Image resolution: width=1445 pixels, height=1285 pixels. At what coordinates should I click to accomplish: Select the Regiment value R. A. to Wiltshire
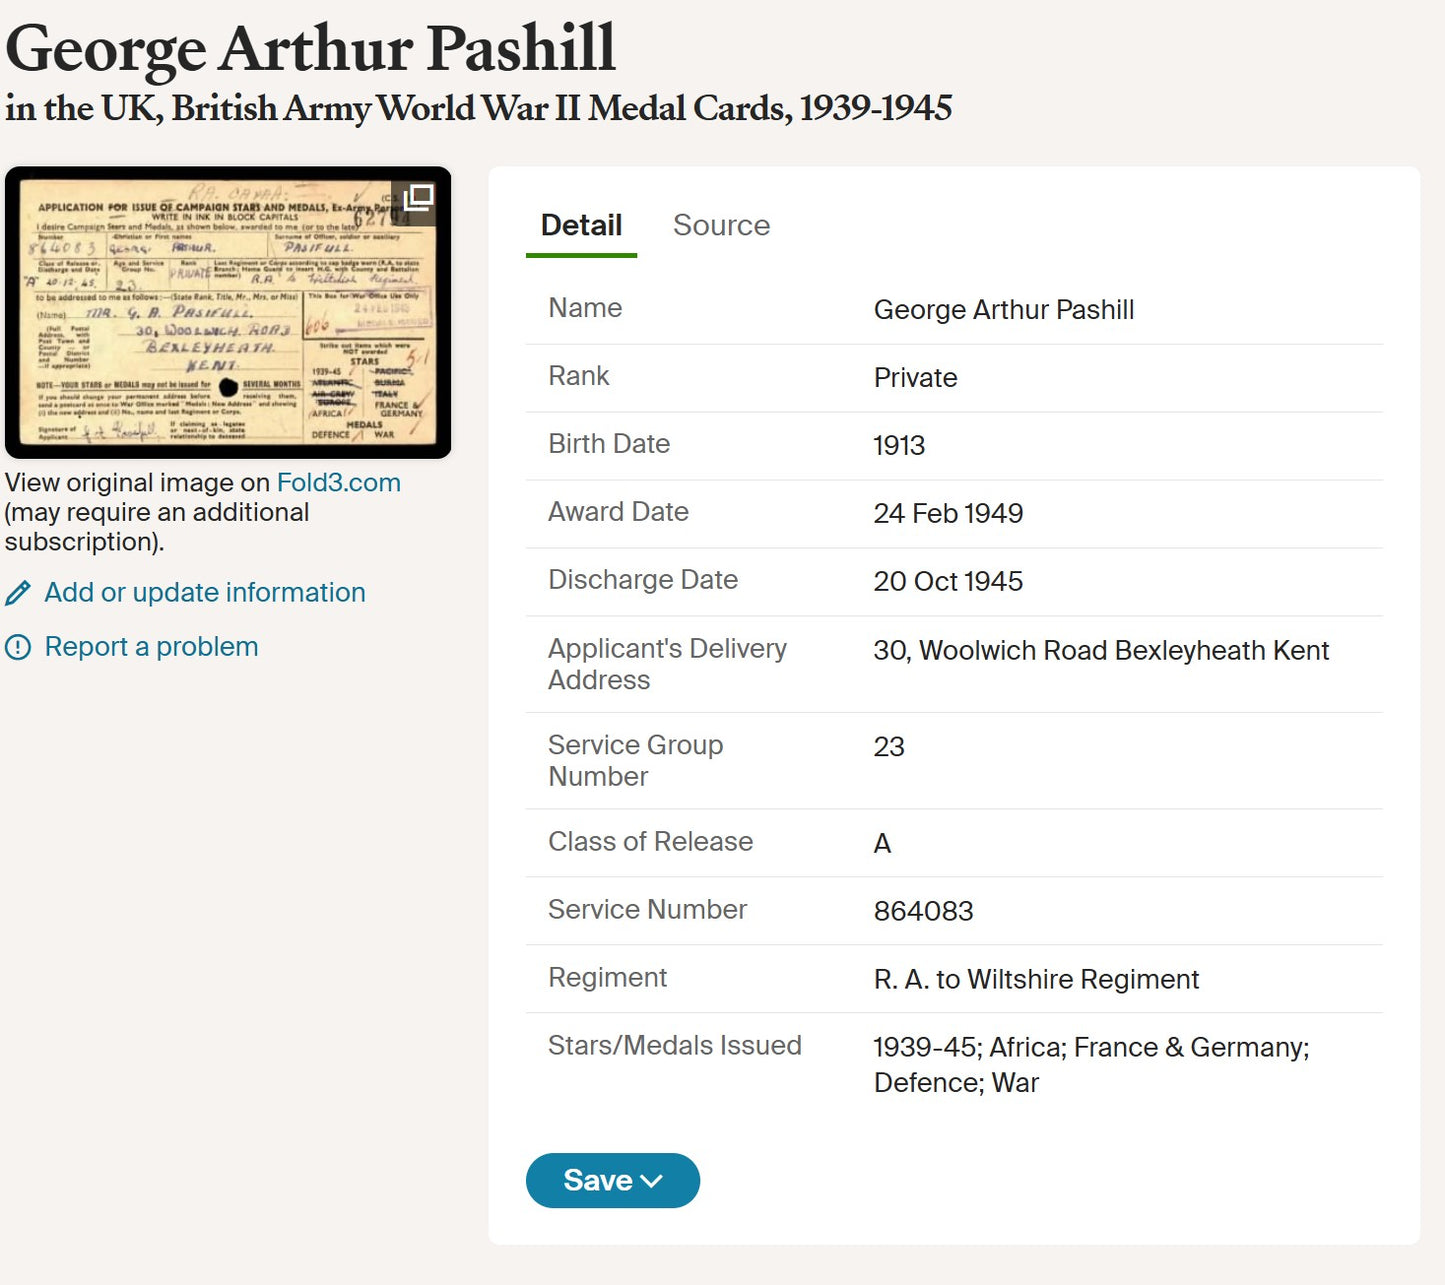coord(1036,980)
